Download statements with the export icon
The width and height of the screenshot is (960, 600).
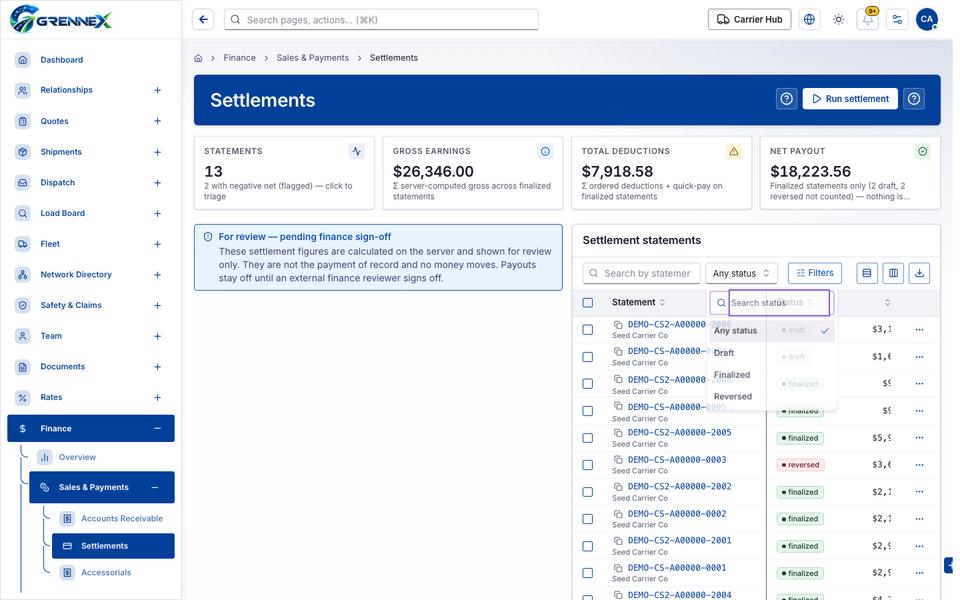tap(920, 273)
